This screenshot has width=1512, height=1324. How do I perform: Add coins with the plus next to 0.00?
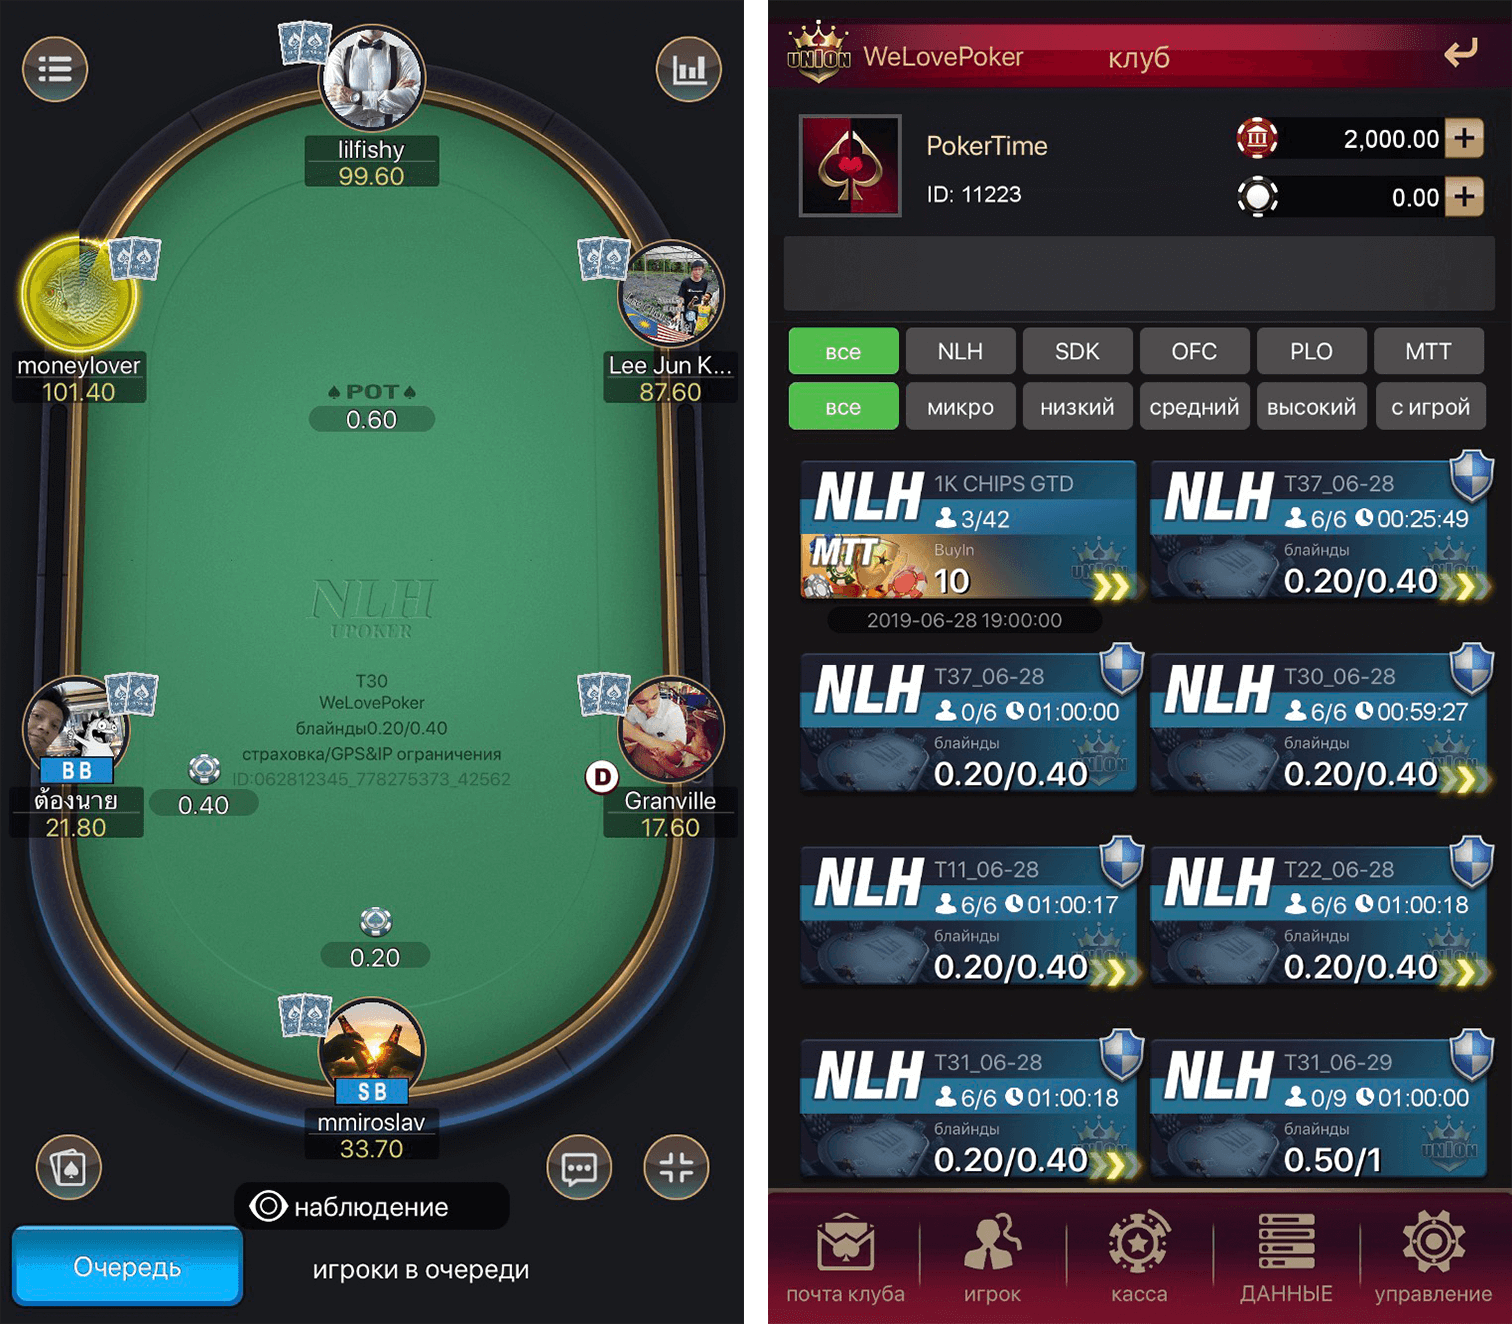pos(1464,196)
